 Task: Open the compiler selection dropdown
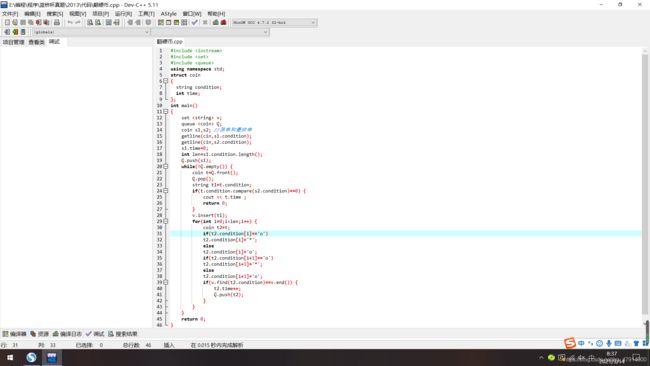pos(274,22)
